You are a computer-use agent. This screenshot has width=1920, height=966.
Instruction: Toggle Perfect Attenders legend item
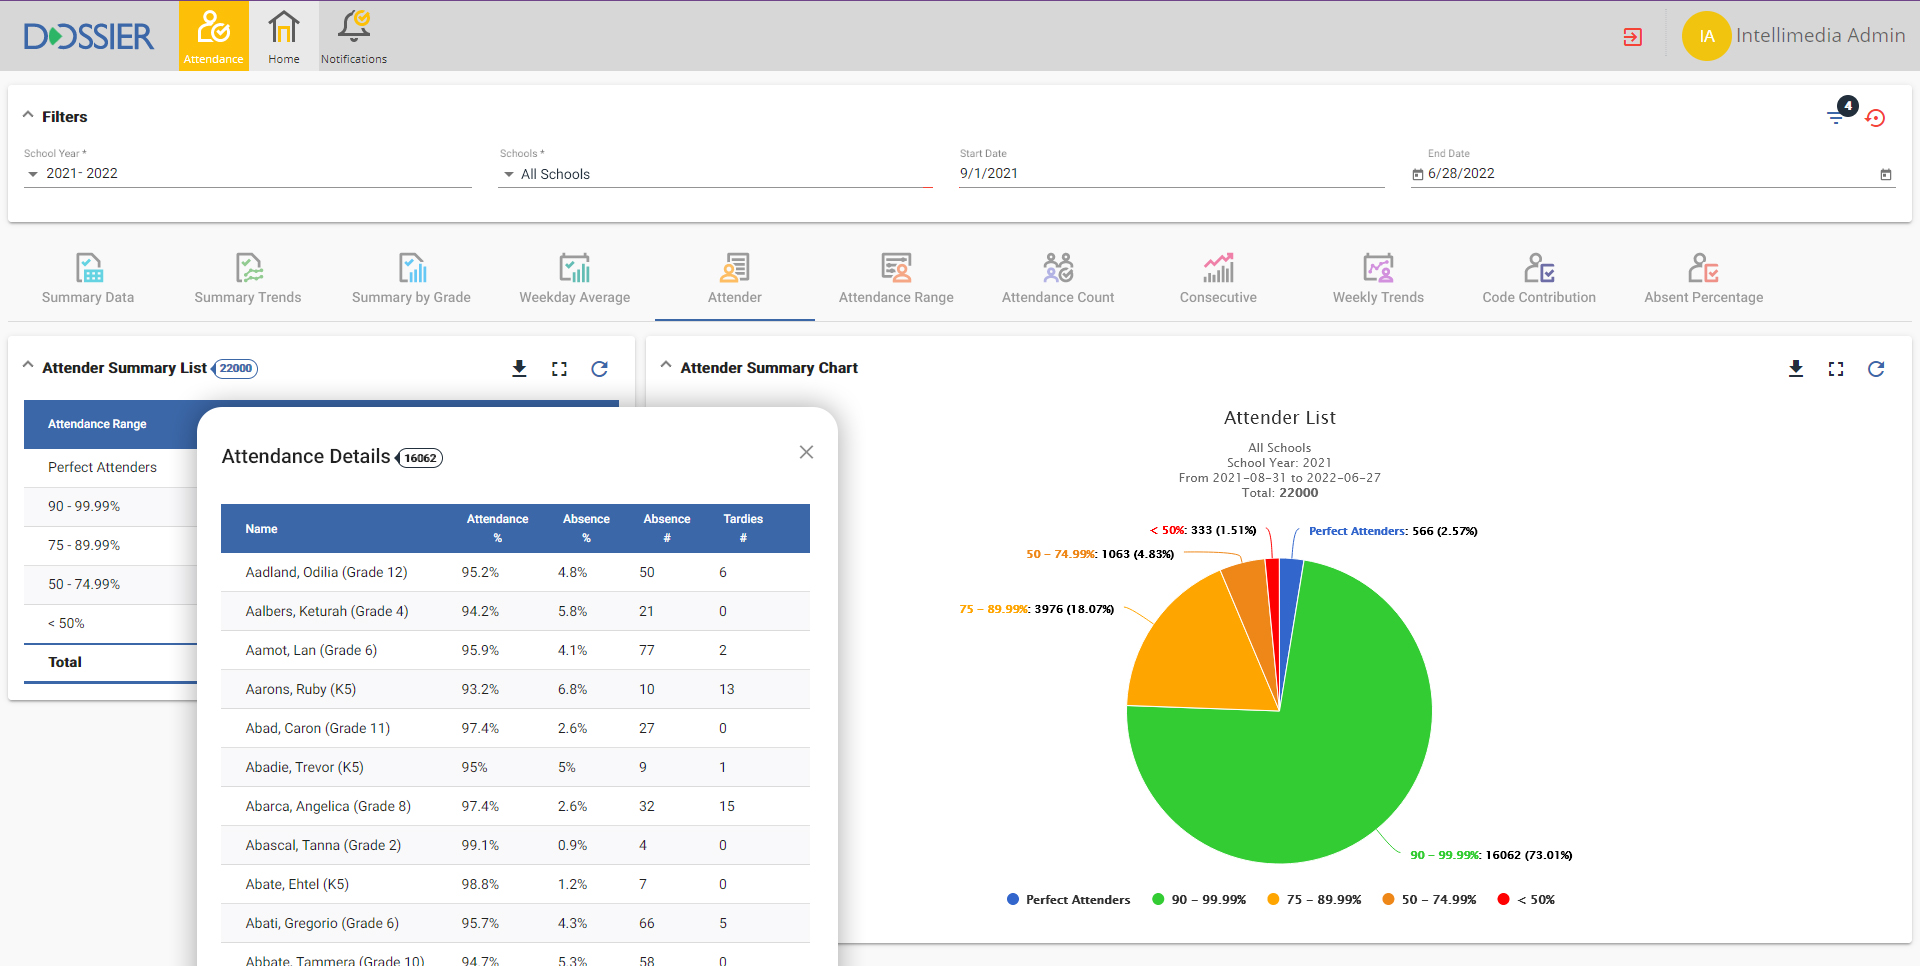[1068, 900]
